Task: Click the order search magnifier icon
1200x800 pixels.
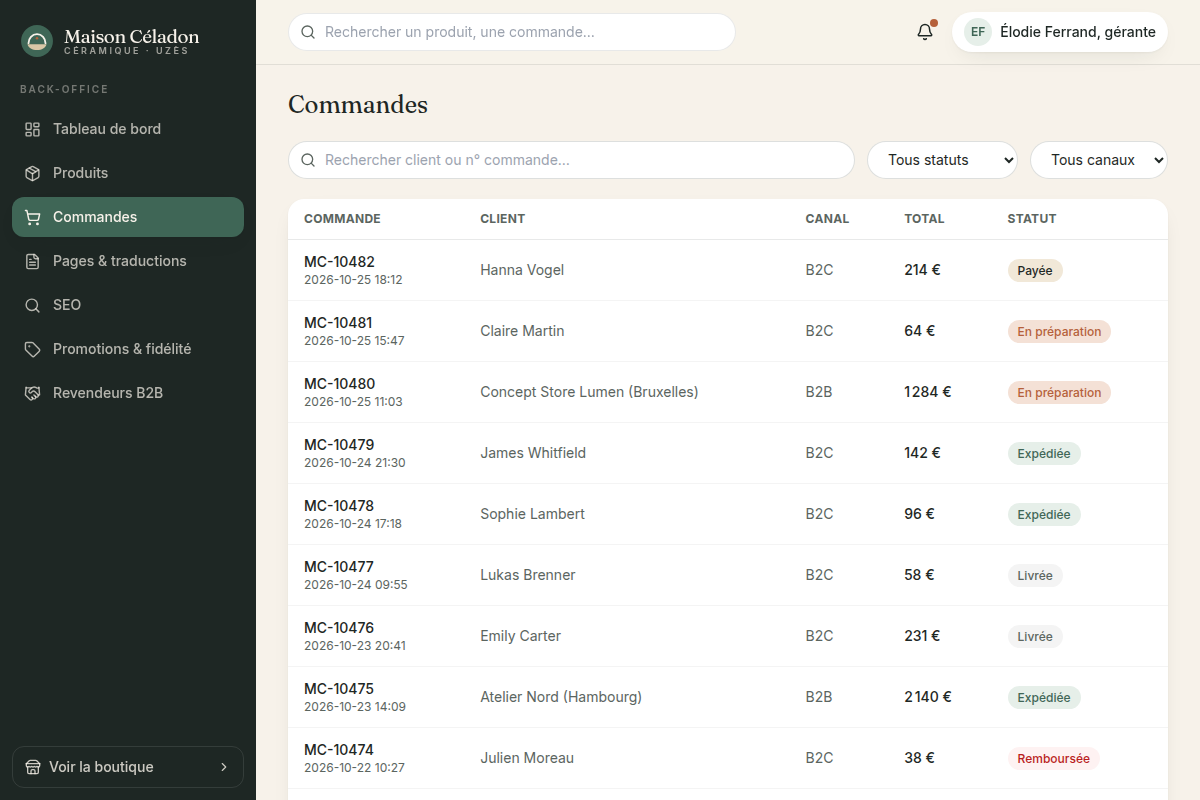Action: tap(308, 160)
